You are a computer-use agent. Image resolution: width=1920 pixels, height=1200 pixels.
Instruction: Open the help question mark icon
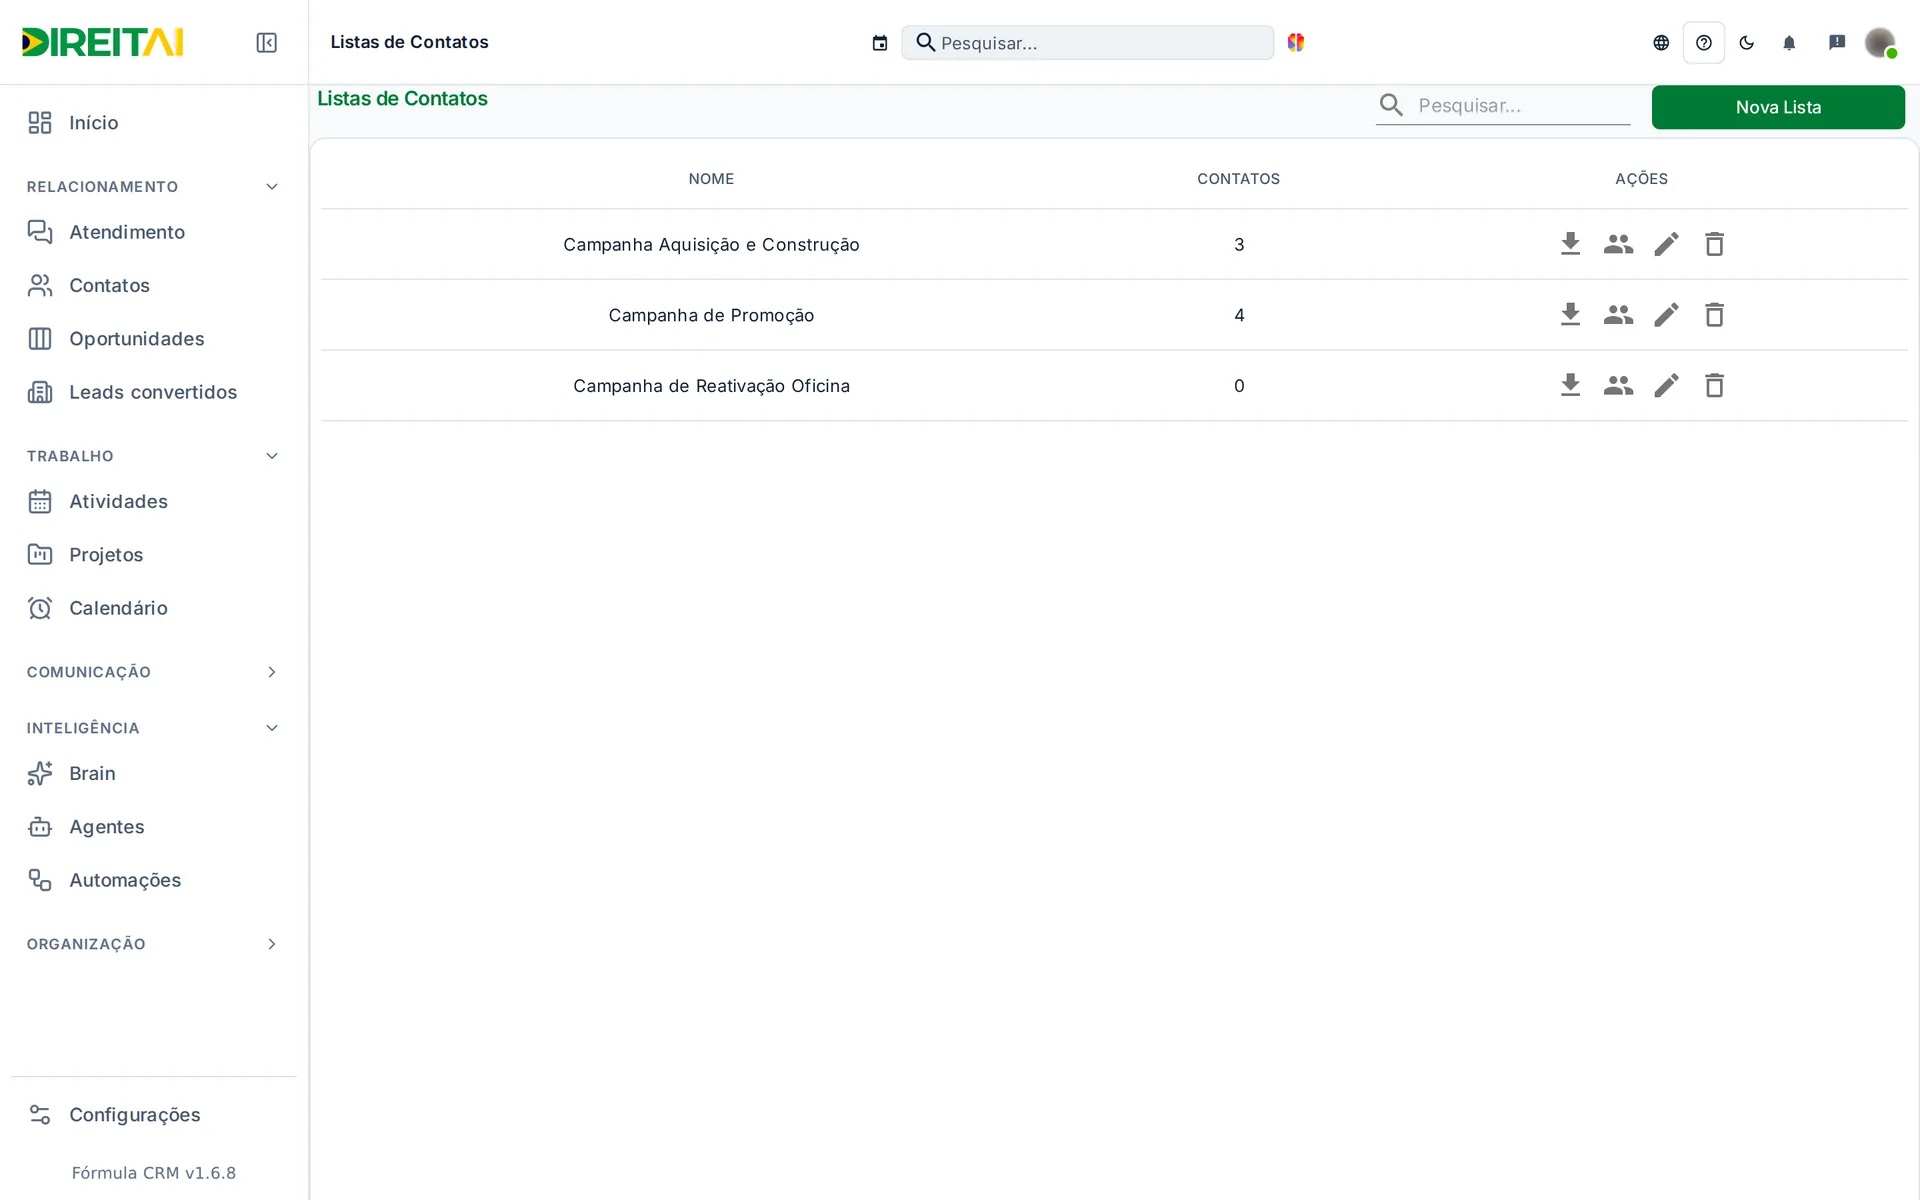[x=1704, y=43]
